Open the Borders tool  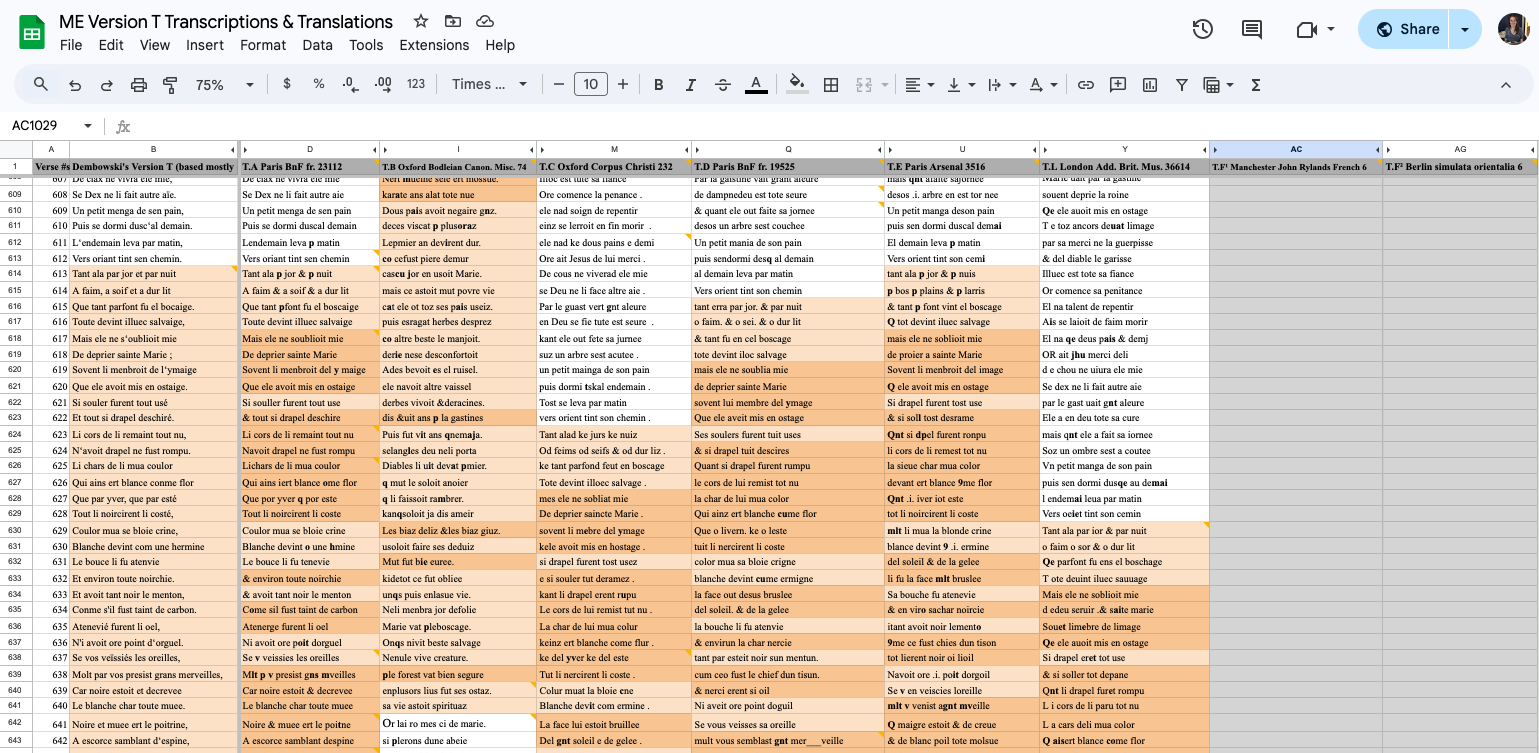point(830,85)
